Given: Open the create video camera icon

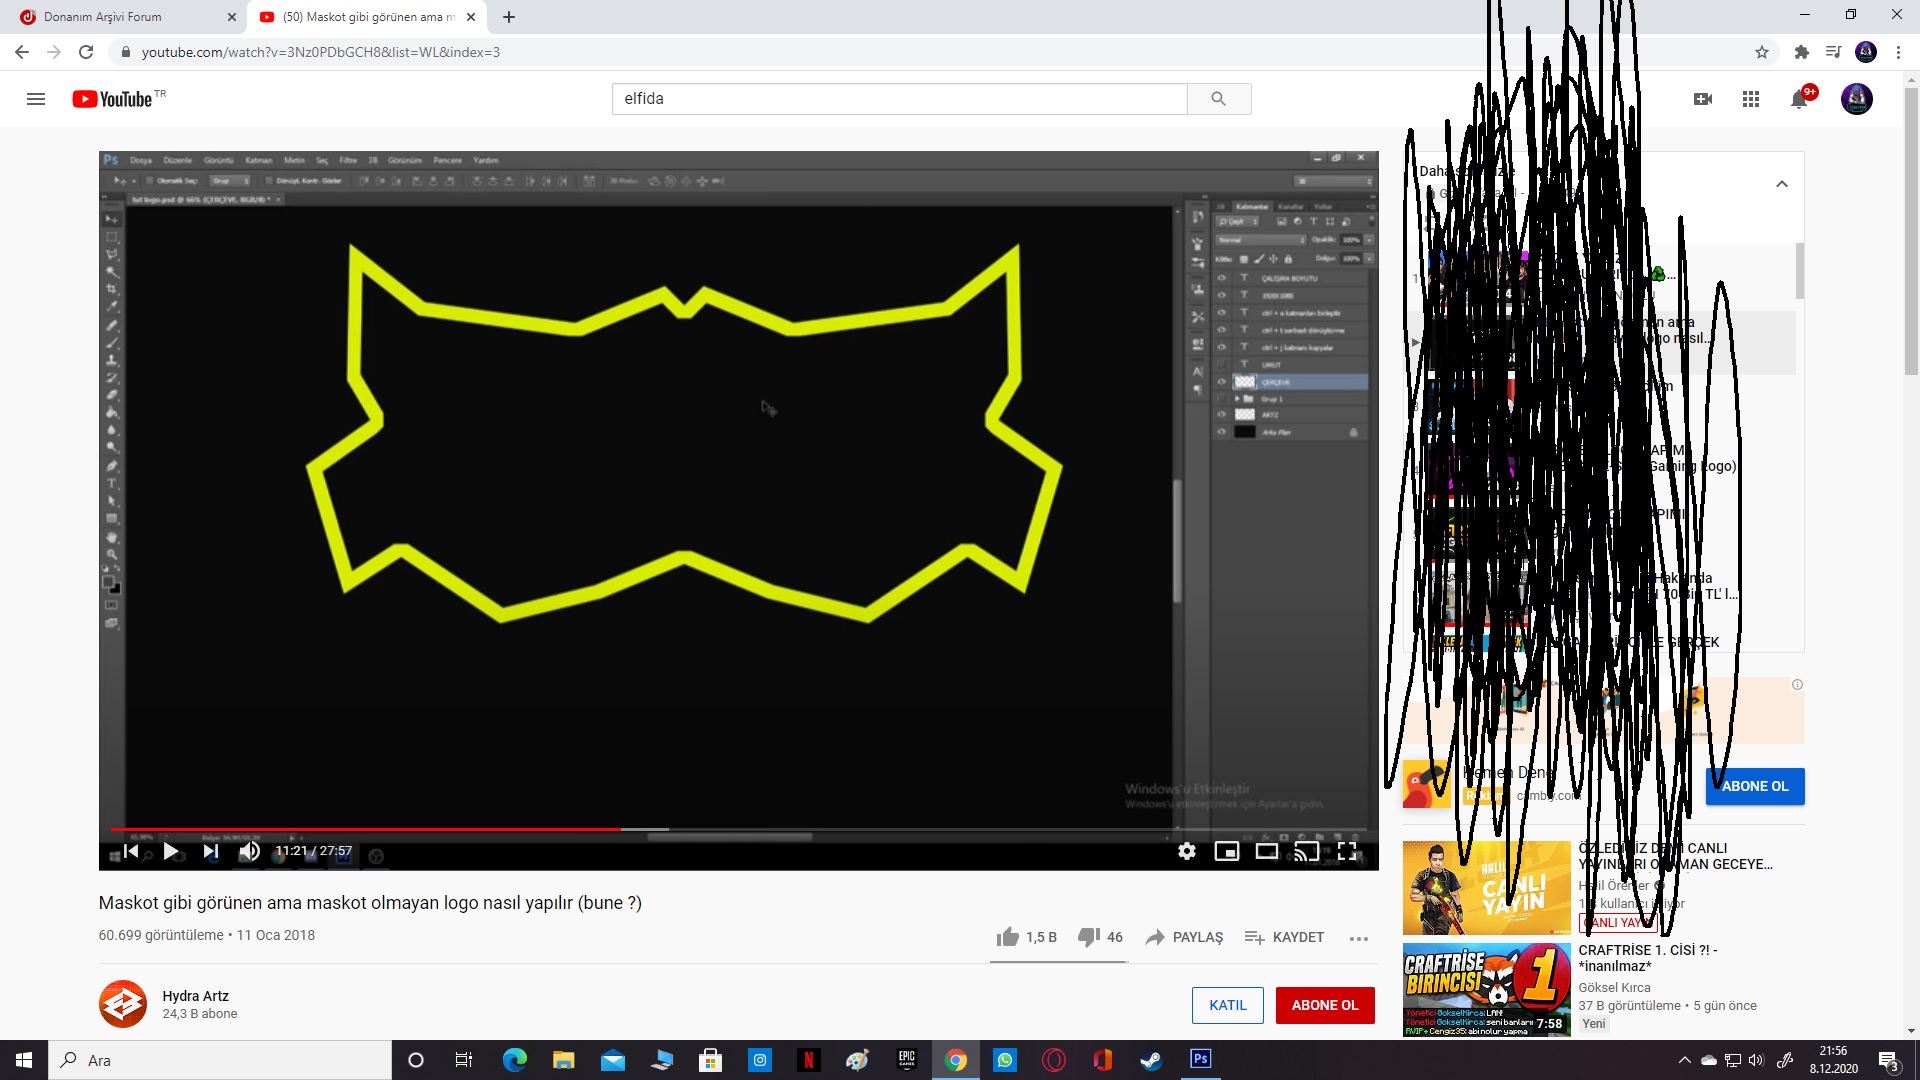Looking at the screenshot, I should point(1703,99).
